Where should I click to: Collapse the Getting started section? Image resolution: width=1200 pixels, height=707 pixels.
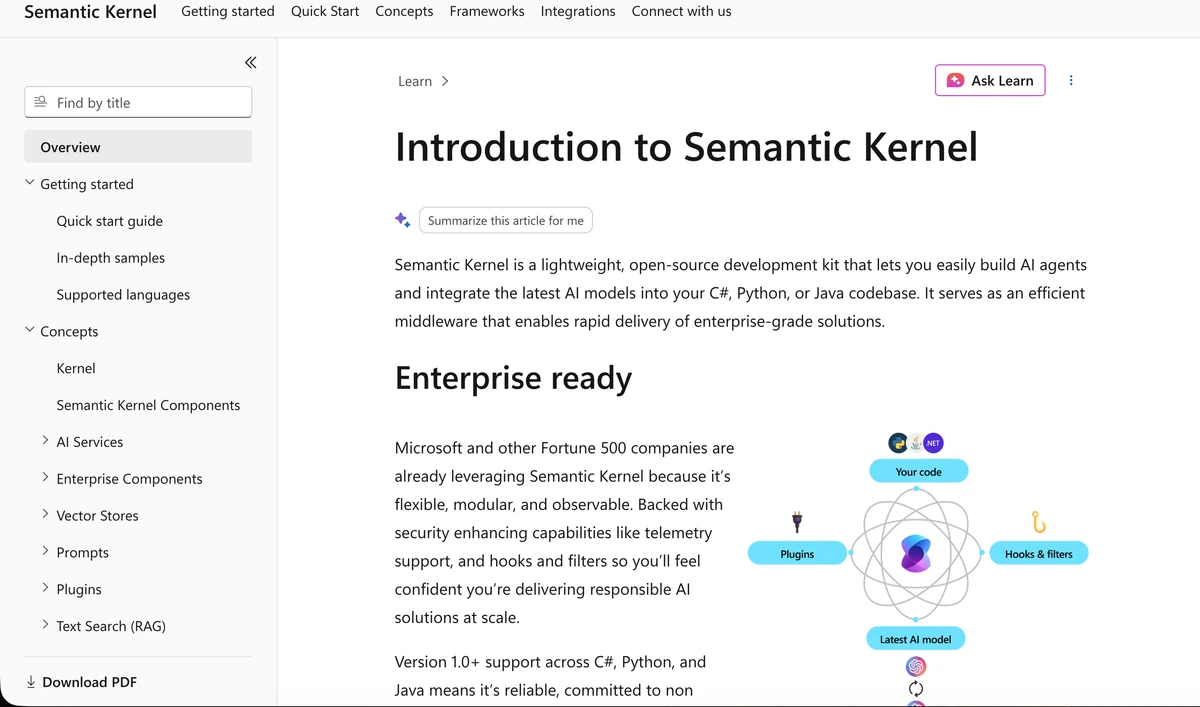point(30,183)
